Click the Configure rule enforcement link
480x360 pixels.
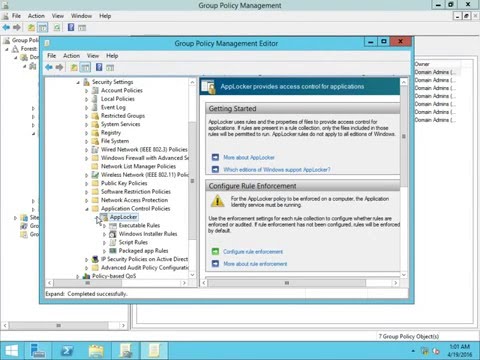[253, 252]
